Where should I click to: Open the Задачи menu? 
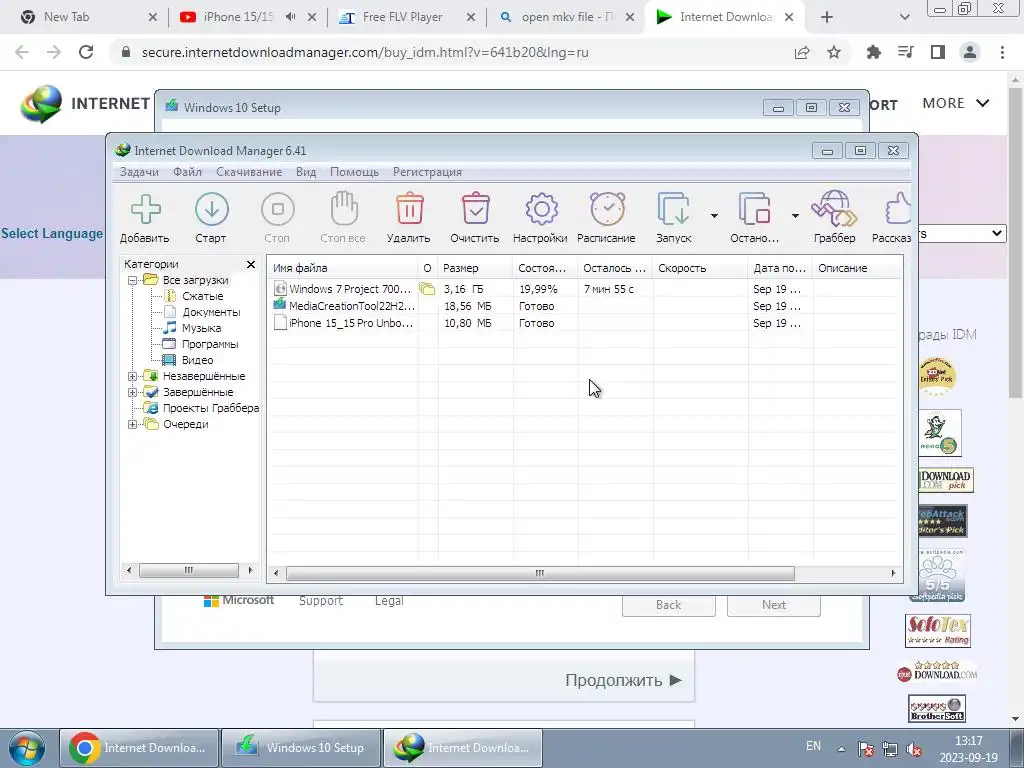pyautogui.click(x=139, y=172)
